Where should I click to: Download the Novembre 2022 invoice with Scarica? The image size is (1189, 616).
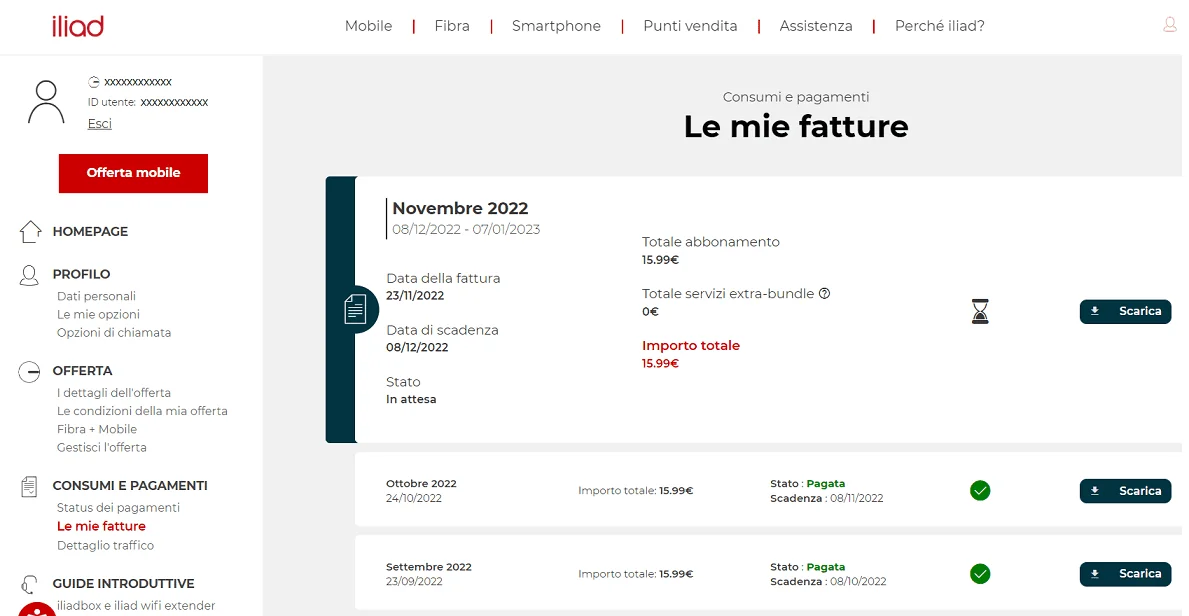click(1125, 311)
